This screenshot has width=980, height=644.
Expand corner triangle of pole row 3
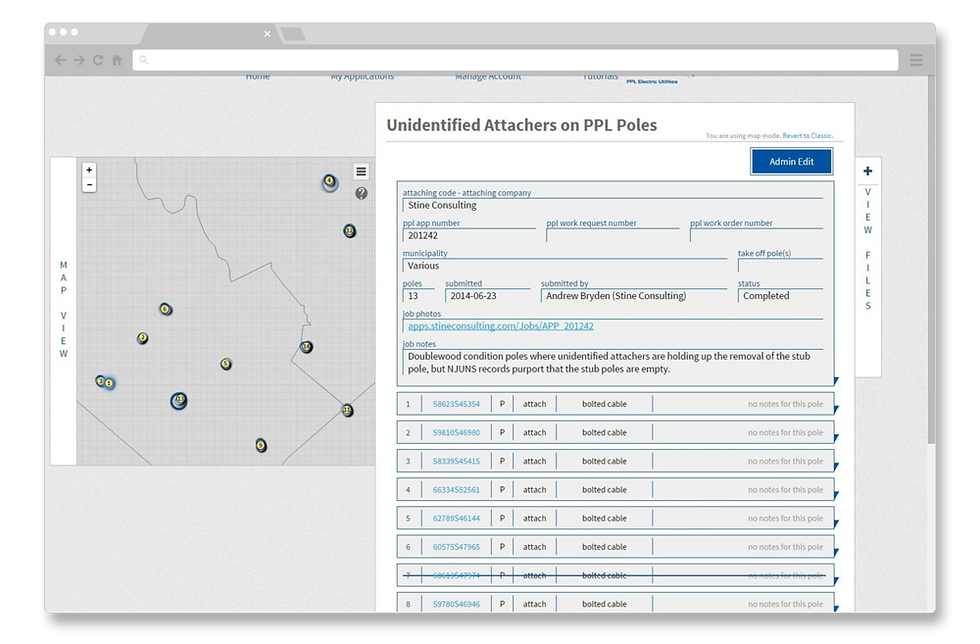836,467
